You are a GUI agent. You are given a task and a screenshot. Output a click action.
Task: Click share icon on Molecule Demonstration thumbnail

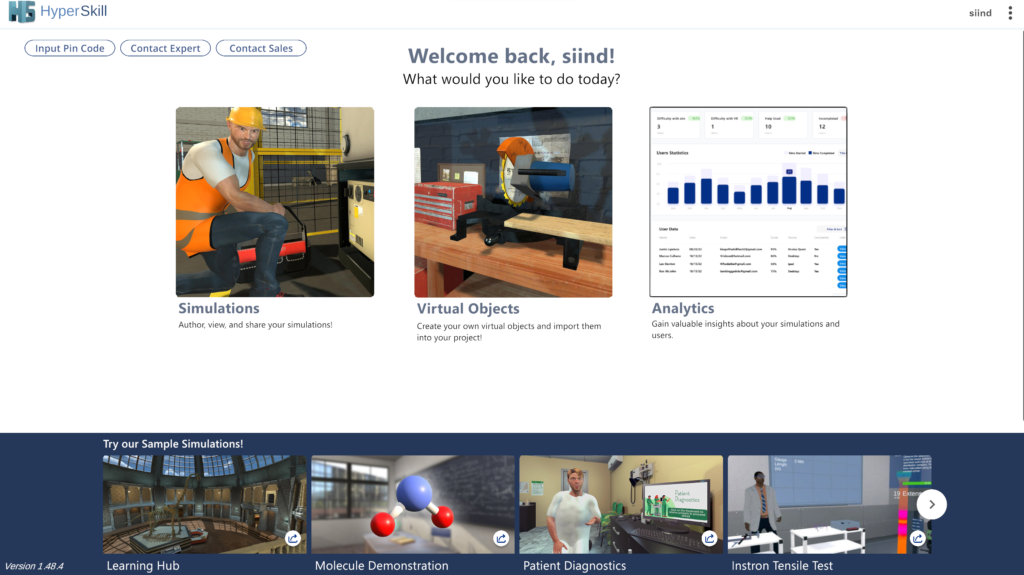click(501, 539)
